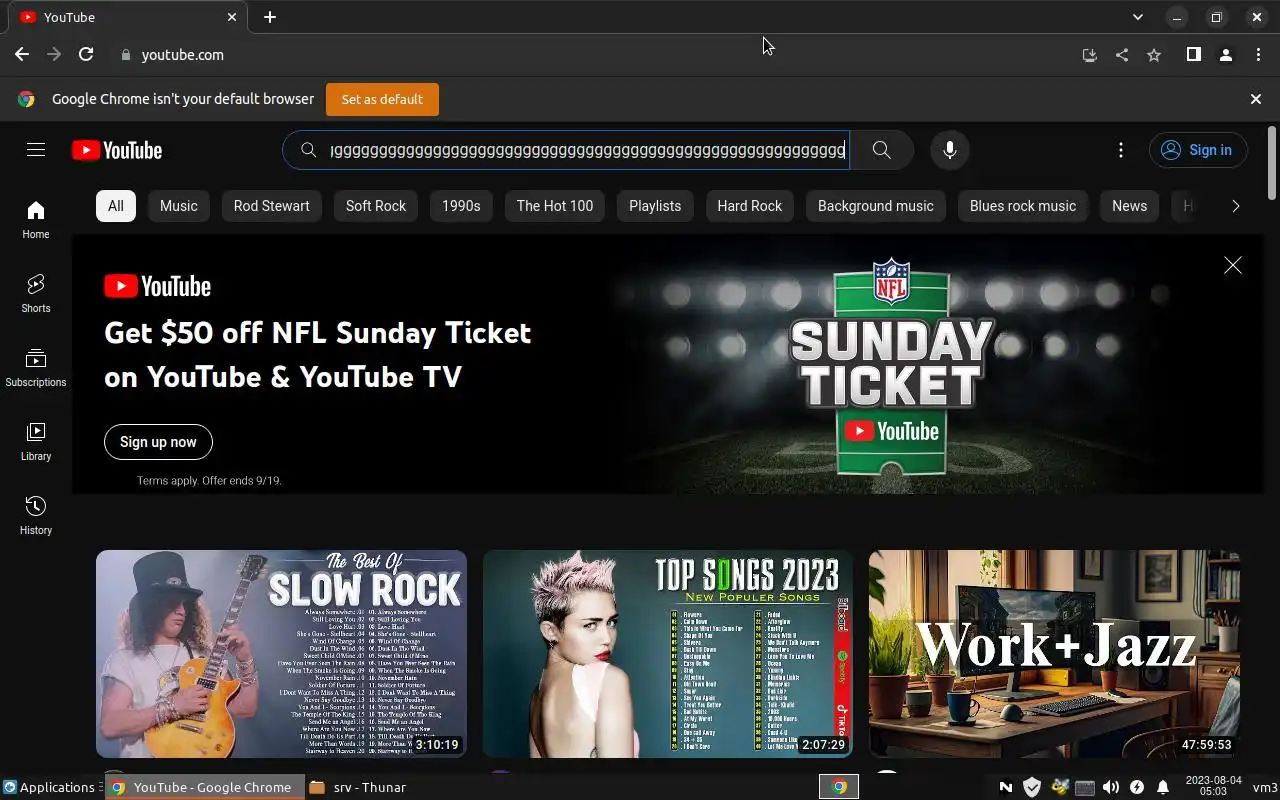Image resolution: width=1280 pixels, height=800 pixels.
Task: Reload the YouTube page
Action: tap(86, 55)
